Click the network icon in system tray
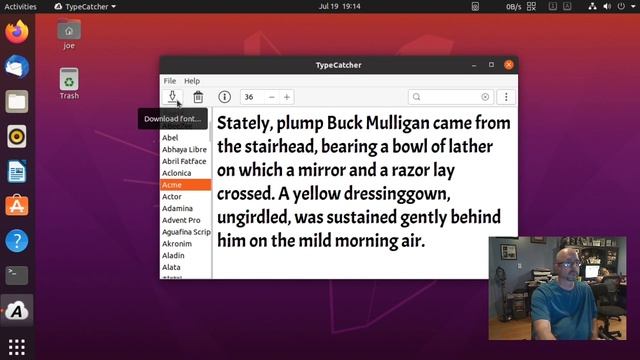Screen dimensions: 640x360 coord(592,7)
